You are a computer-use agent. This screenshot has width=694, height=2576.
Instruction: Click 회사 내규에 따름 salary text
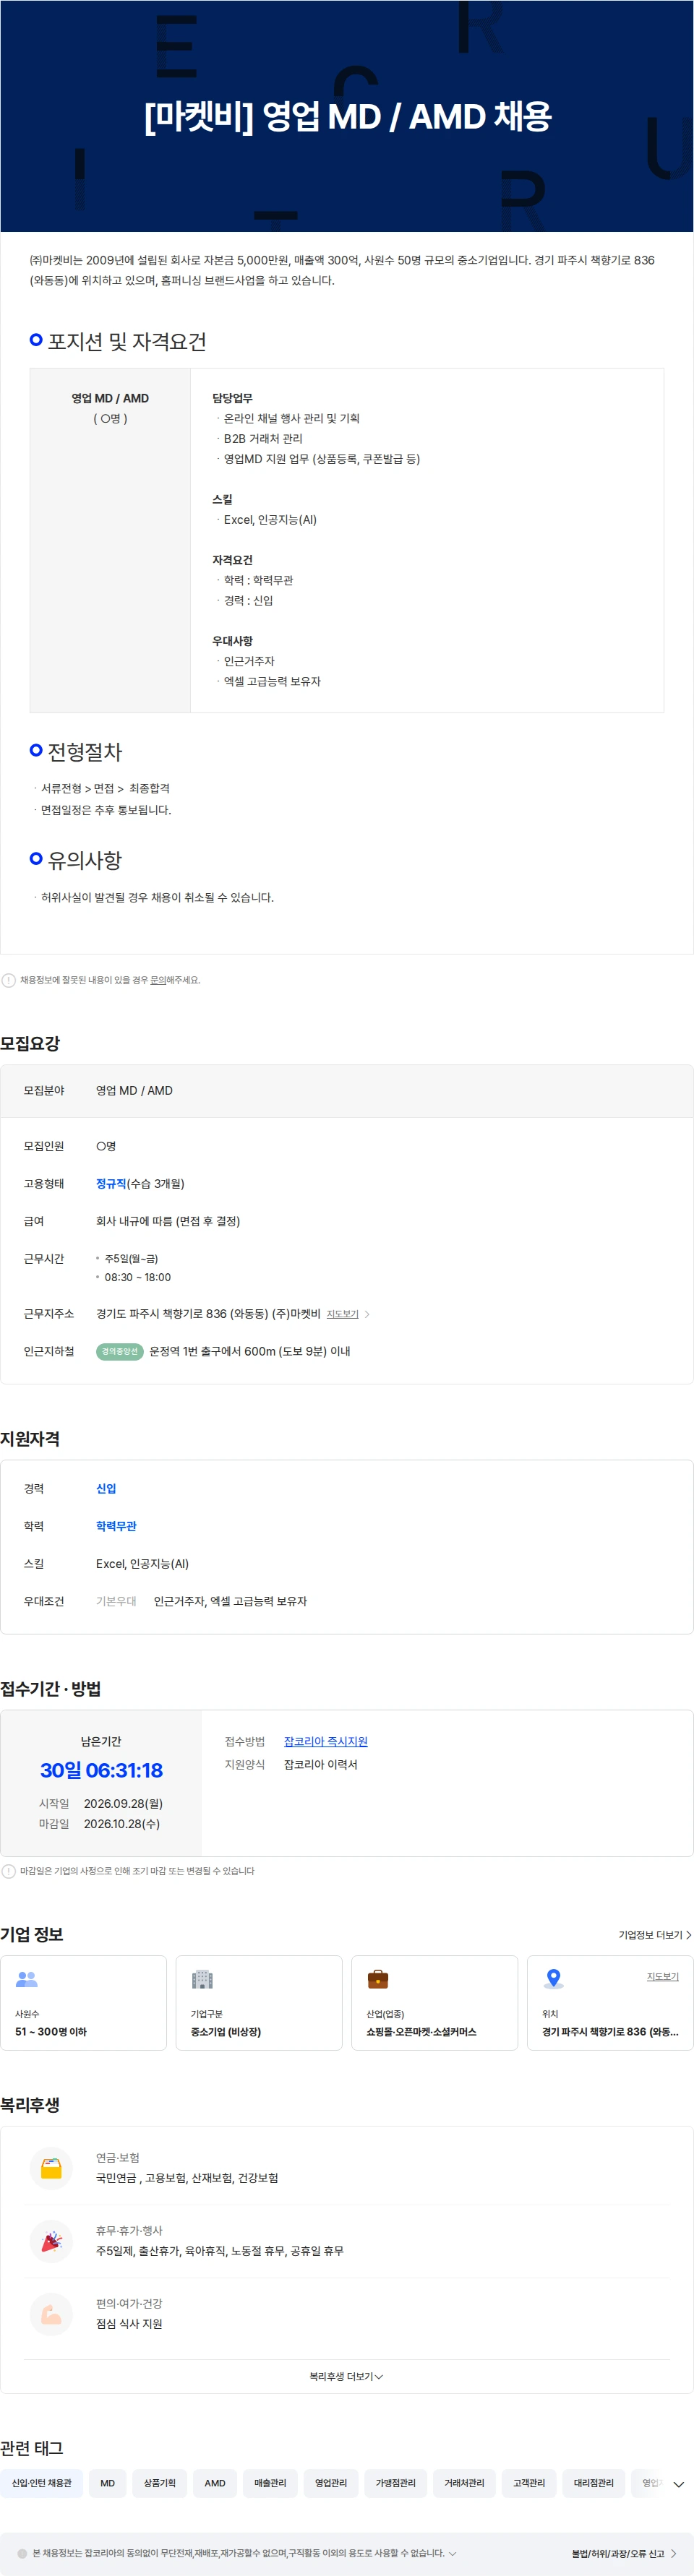click(x=168, y=1222)
